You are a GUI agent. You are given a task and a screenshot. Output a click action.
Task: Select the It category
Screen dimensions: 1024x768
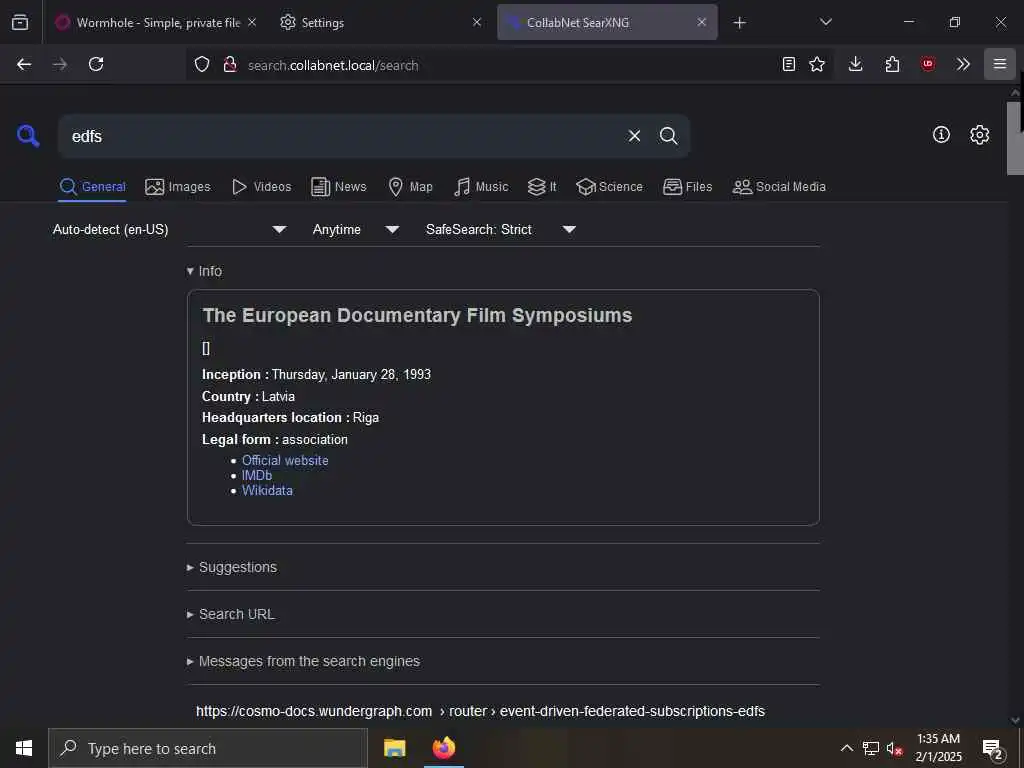pos(542,187)
